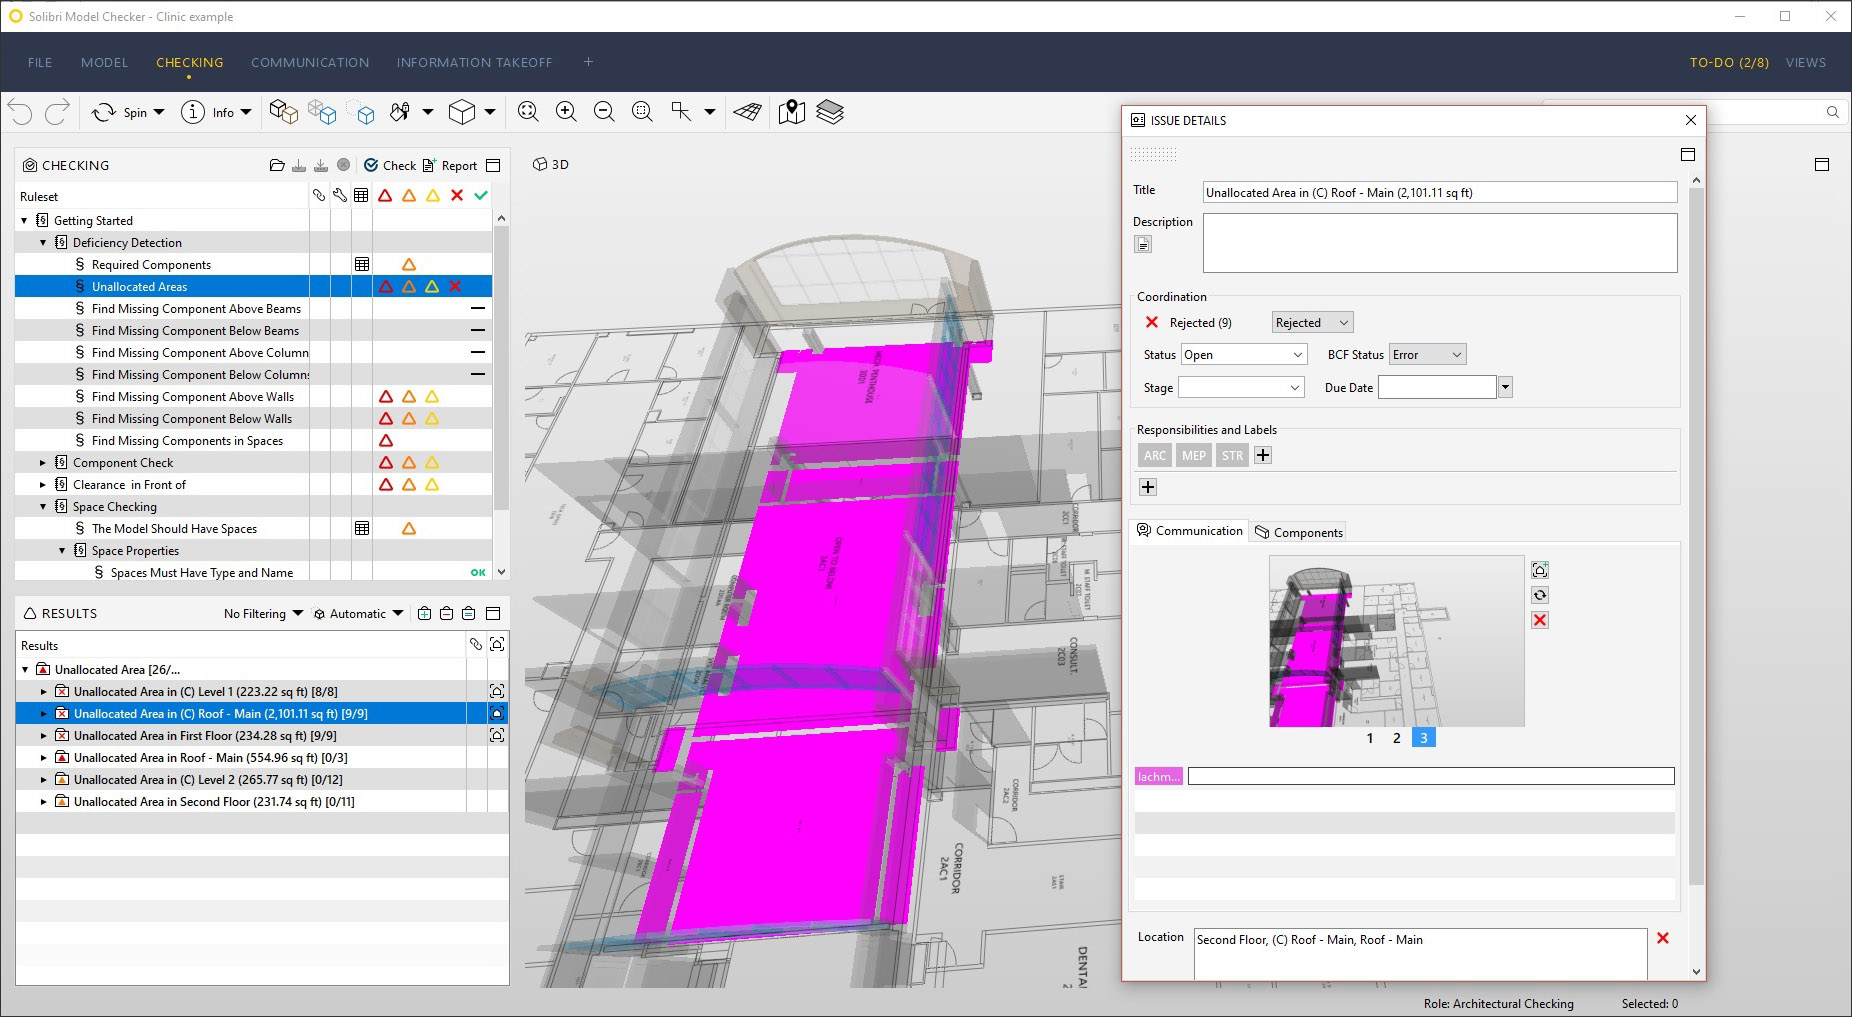The image size is (1852, 1017).
Task: Click the stacked layers toolbar icon
Action: pos(830,112)
